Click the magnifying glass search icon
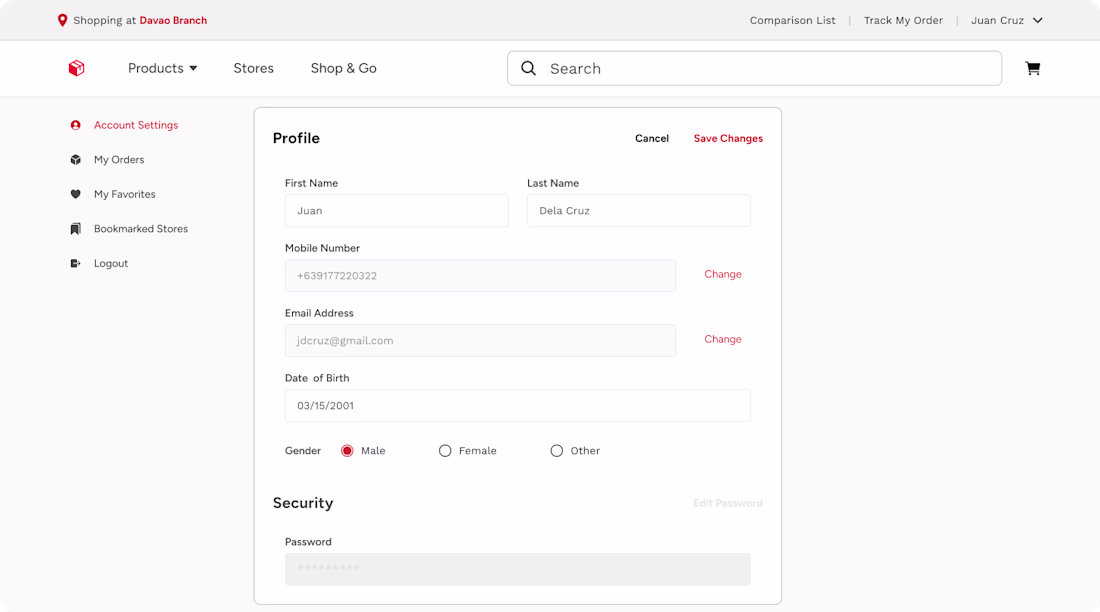 (x=528, y=68)
